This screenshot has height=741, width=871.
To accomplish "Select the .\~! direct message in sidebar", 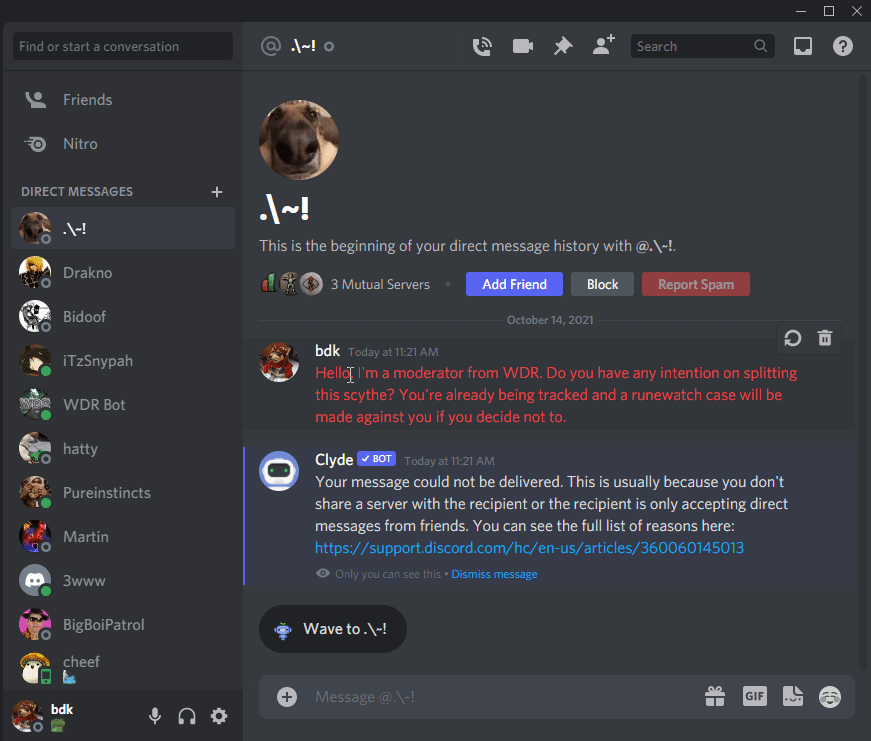I will click(x=123, y=228).
